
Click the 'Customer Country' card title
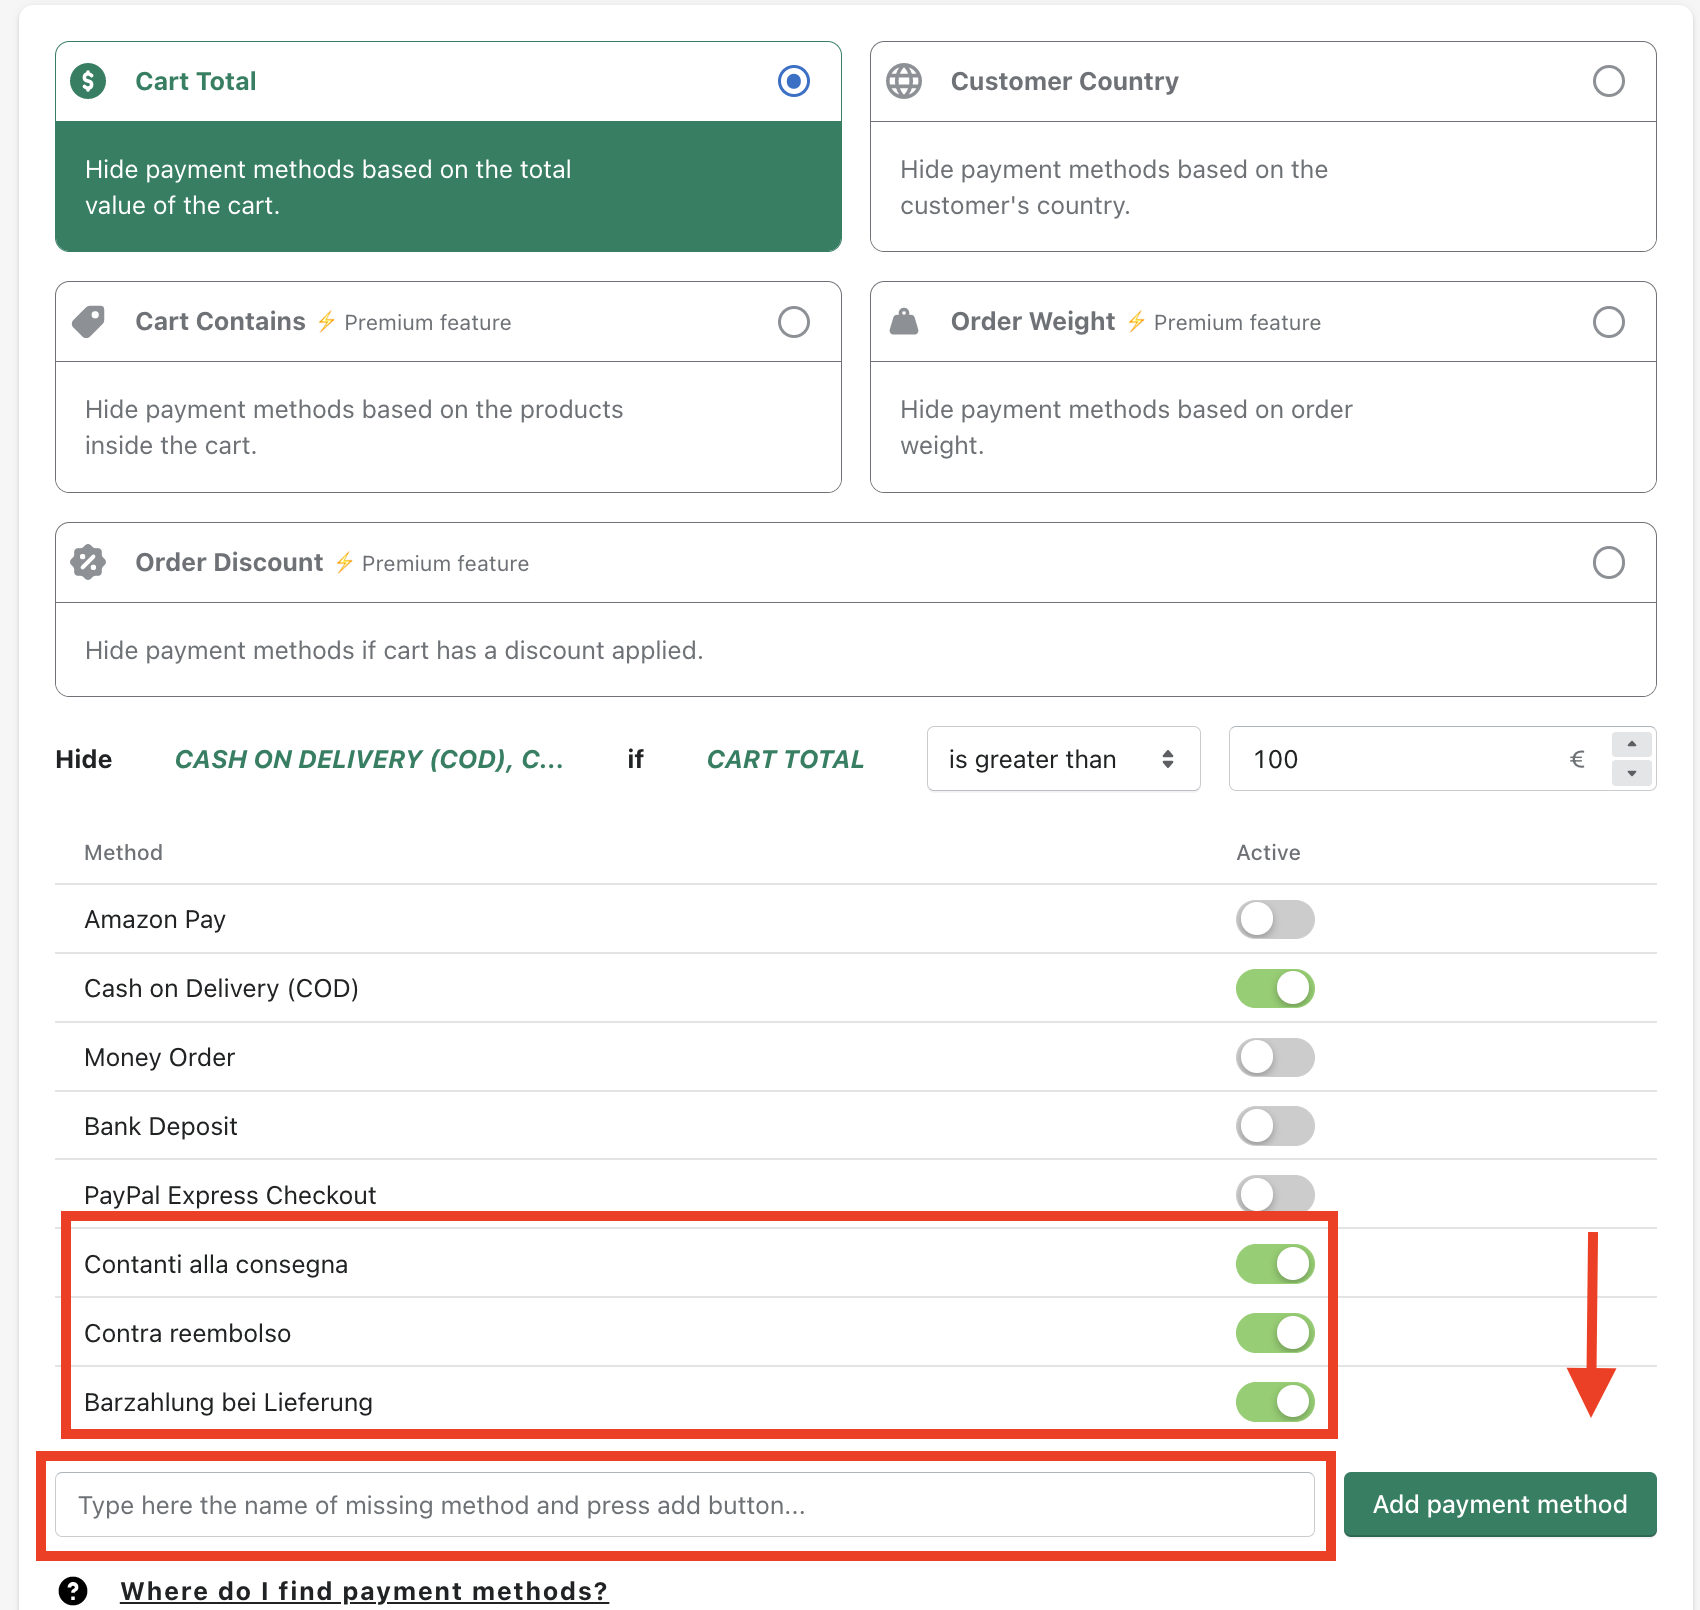point(1064,81)
